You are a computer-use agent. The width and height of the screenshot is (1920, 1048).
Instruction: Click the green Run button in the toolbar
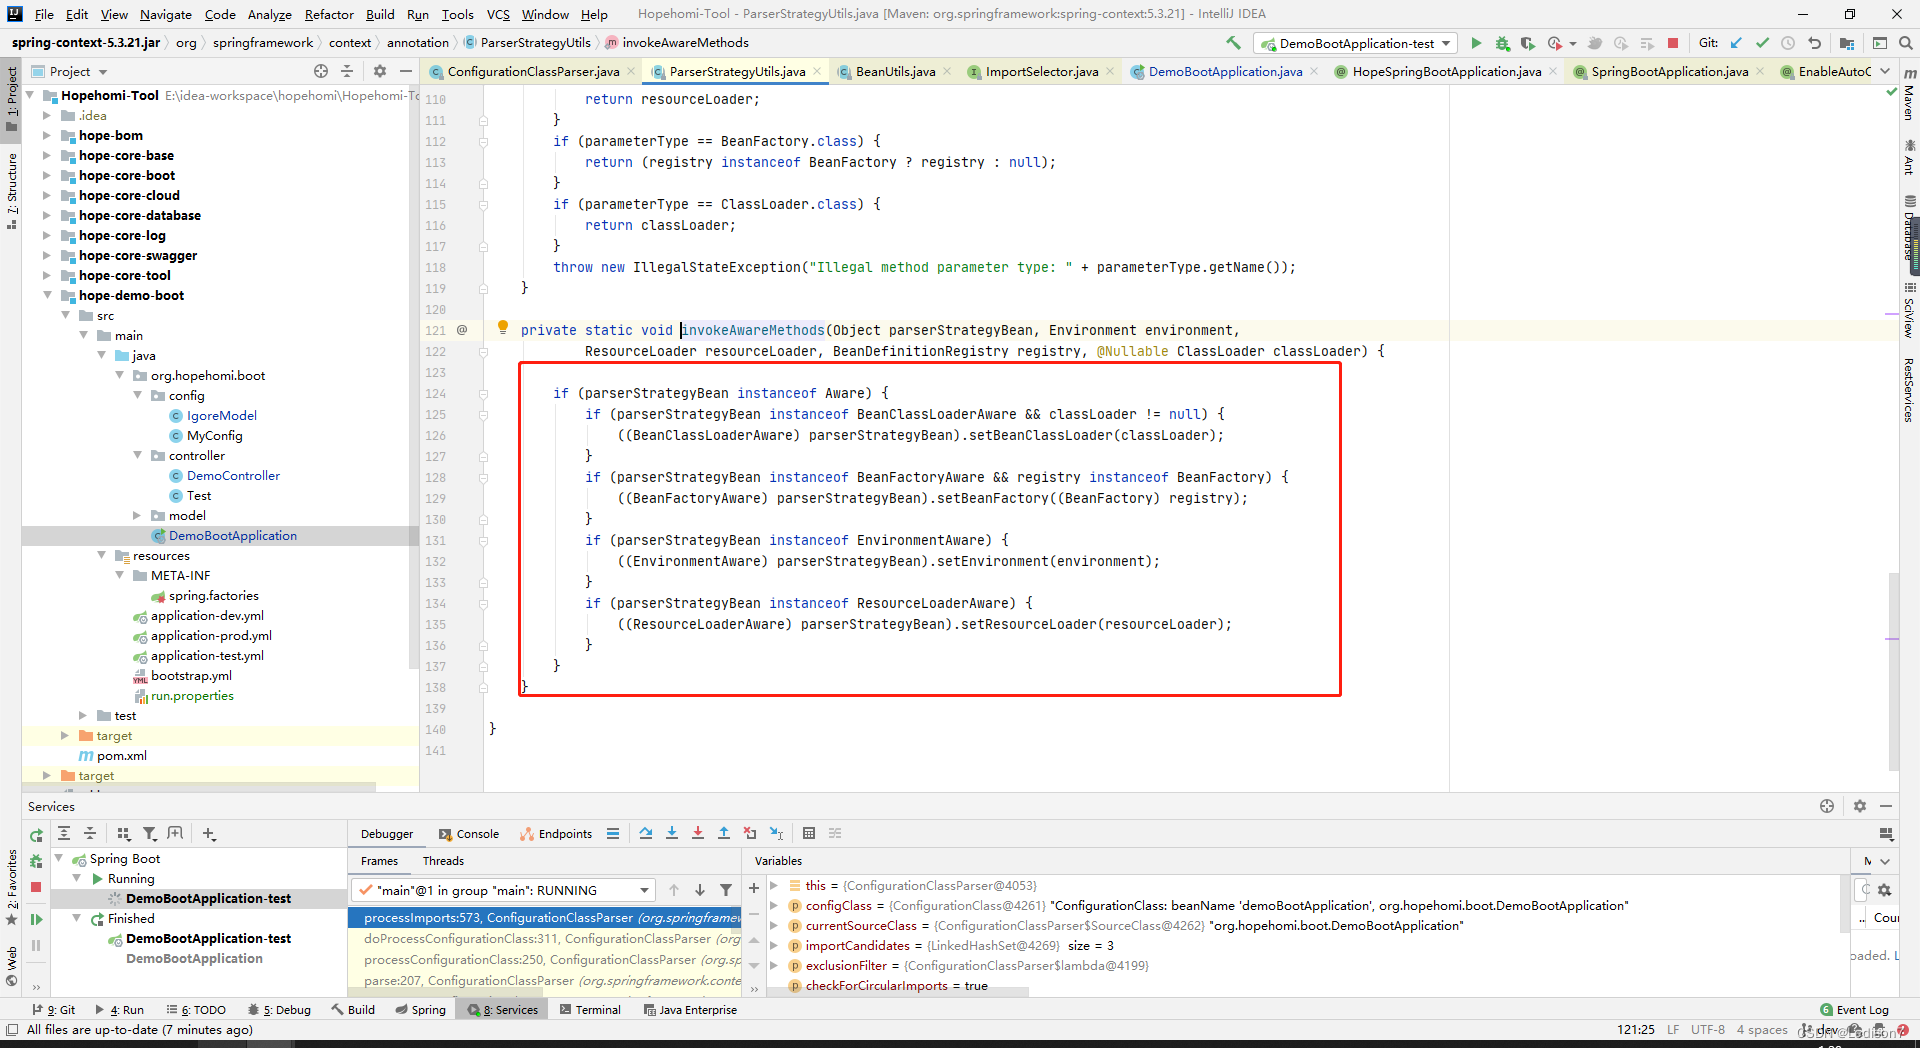pyautogui.click(x=1476, y=43)
